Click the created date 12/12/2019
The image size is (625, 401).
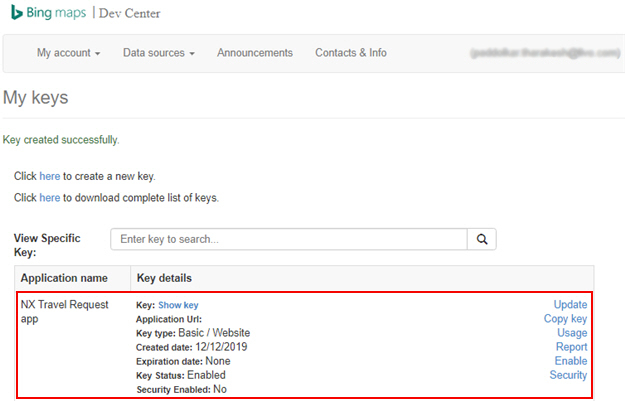(x=221, y=347)
